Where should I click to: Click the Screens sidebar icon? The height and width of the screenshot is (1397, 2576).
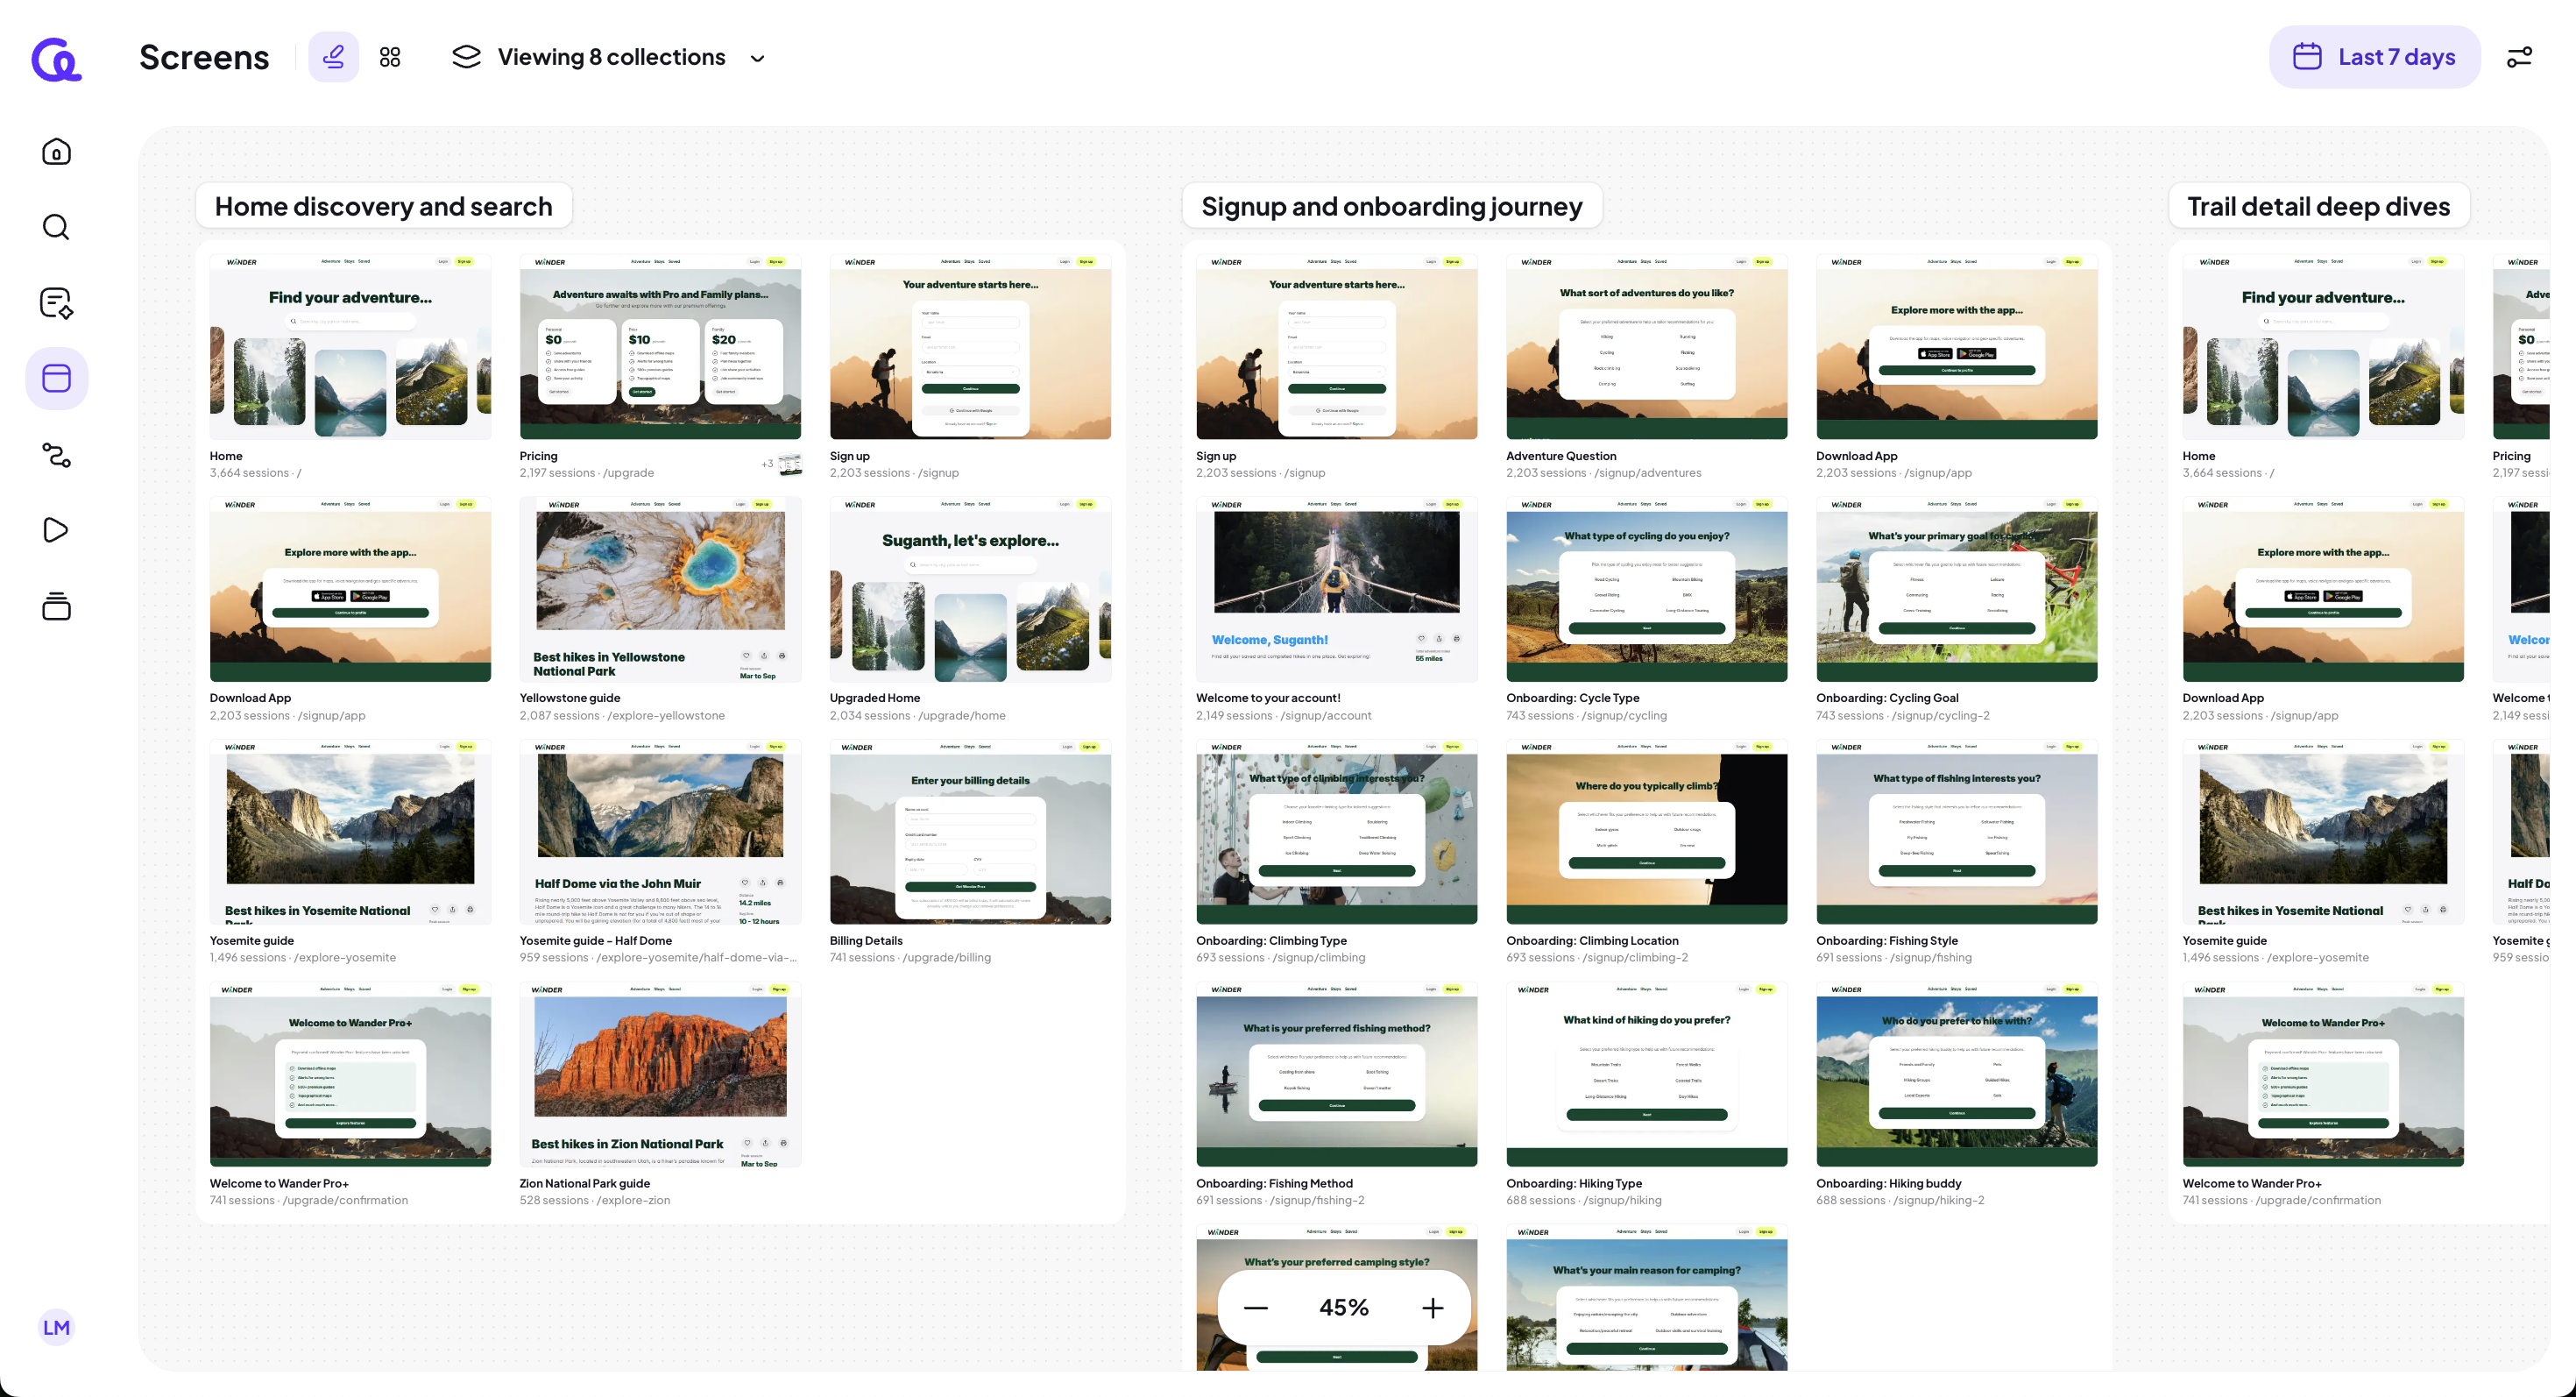point(56,379)
